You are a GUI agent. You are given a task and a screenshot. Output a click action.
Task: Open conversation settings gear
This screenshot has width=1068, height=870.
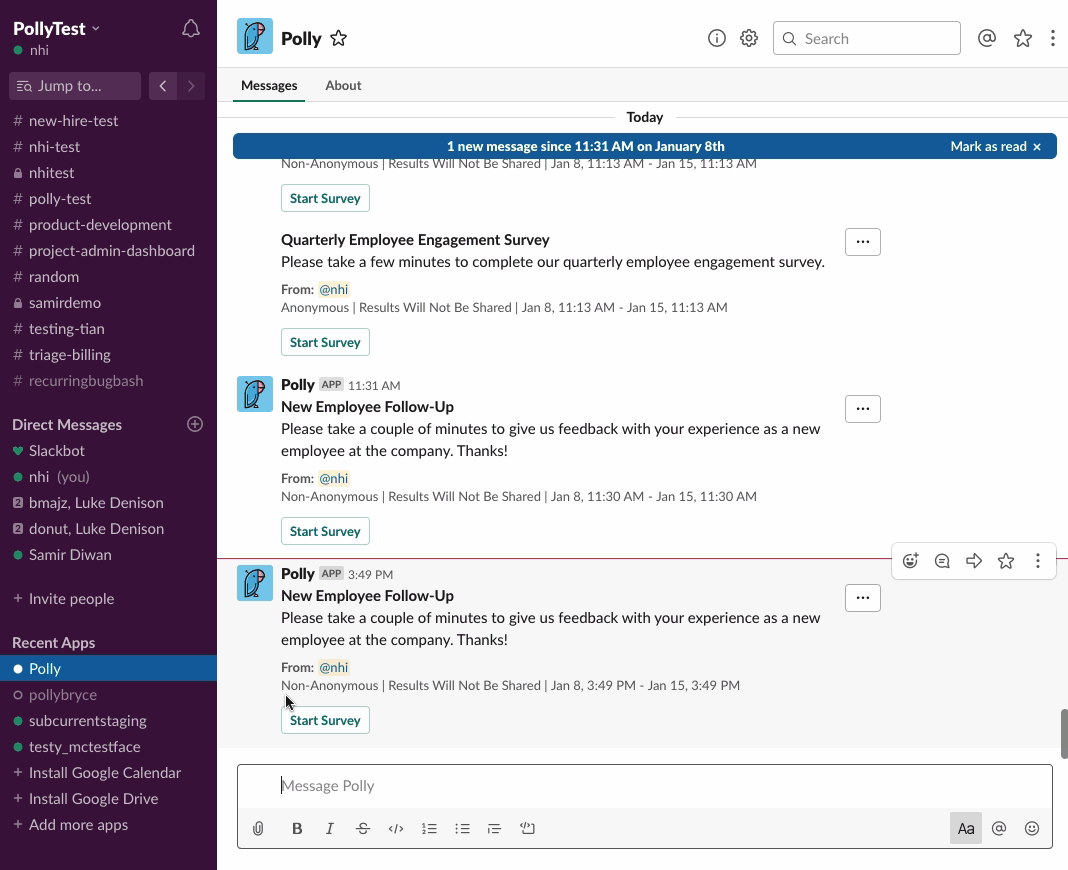click(x=749, y=38)
